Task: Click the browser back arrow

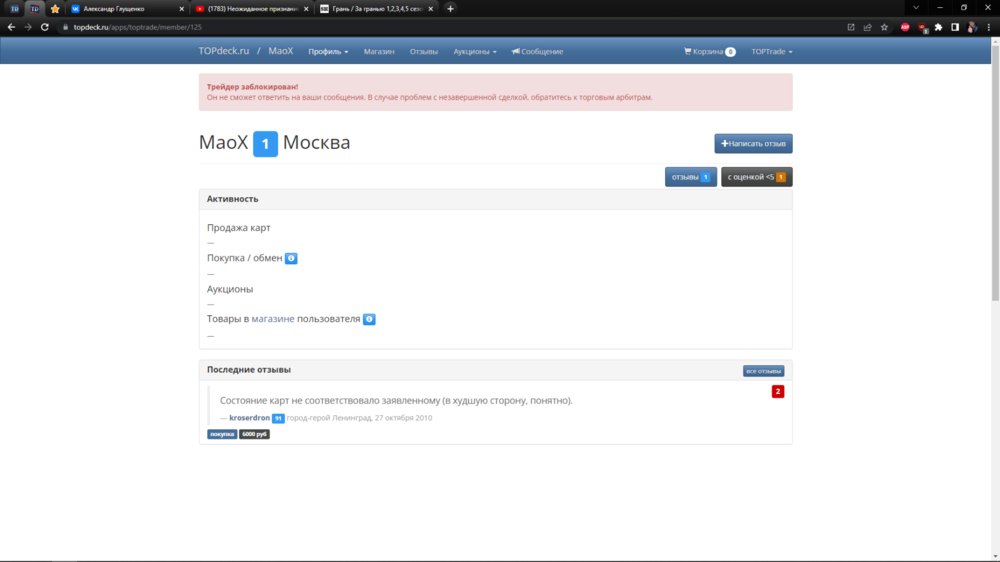Action: pyautogui.click(x=11, y=27)
